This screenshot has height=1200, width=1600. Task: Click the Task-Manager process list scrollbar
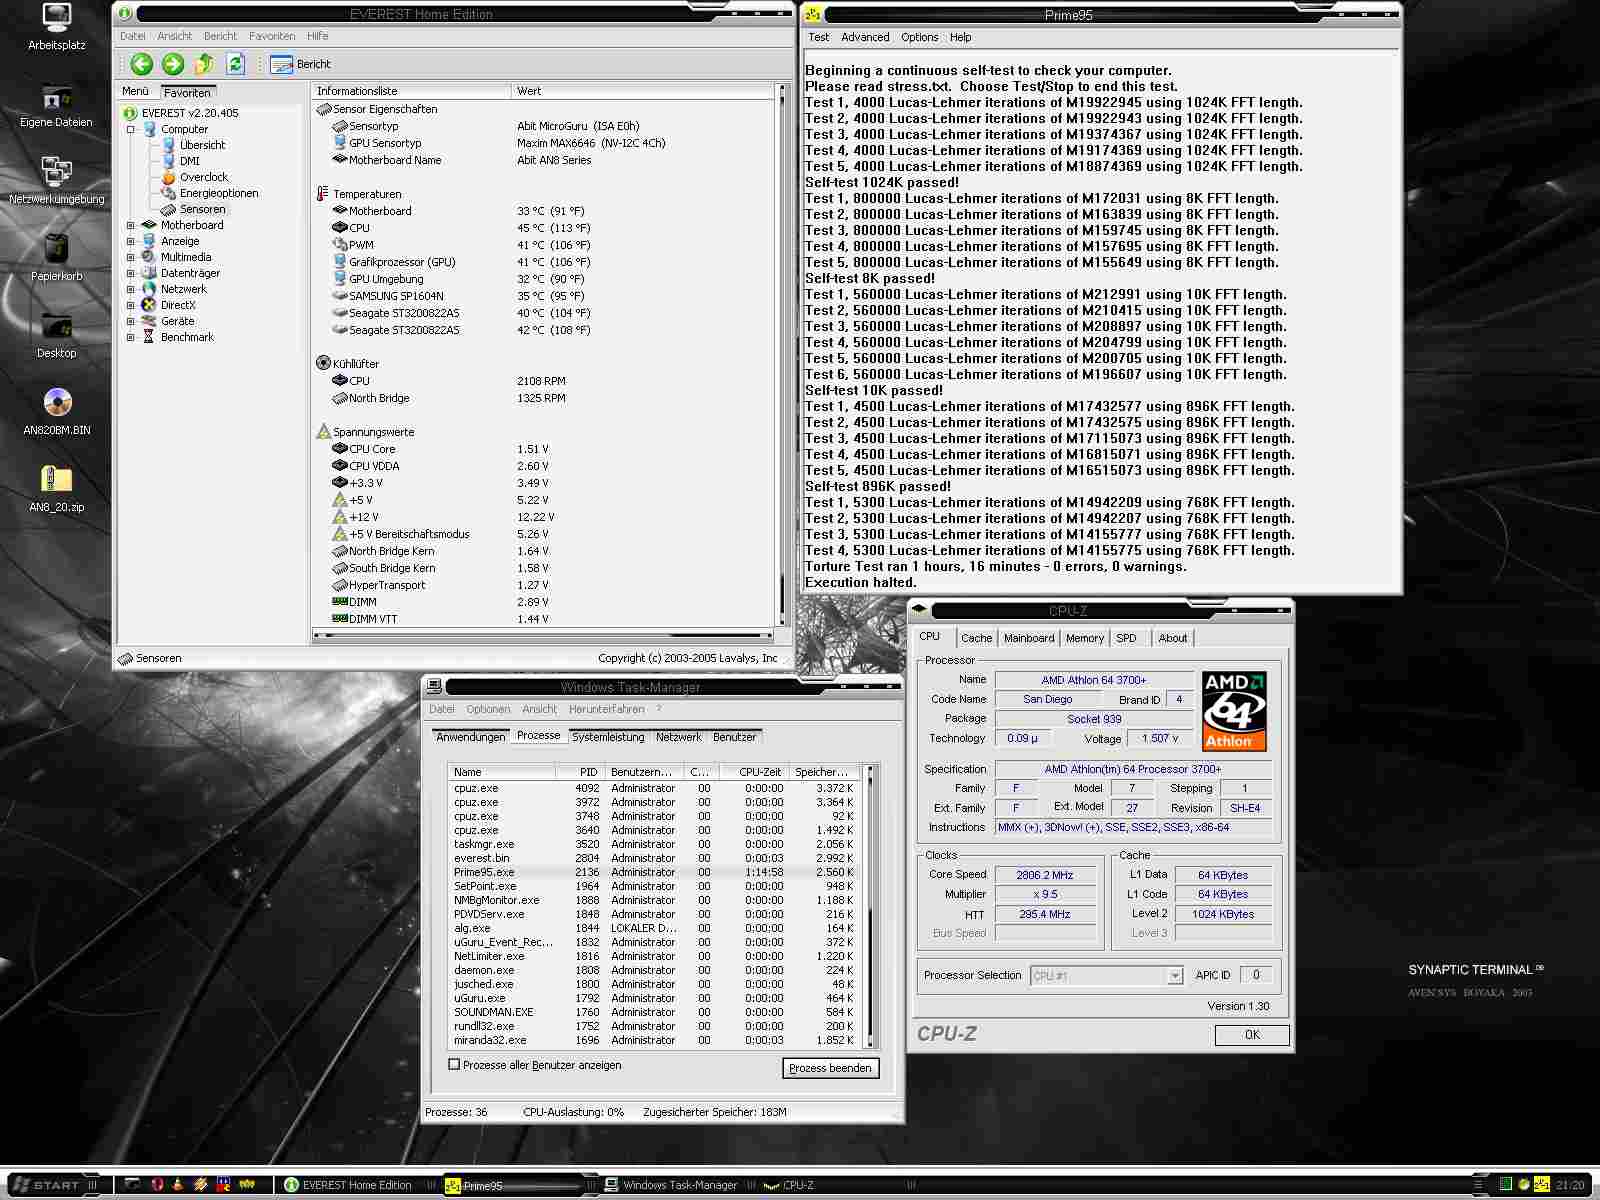[870, 907]
